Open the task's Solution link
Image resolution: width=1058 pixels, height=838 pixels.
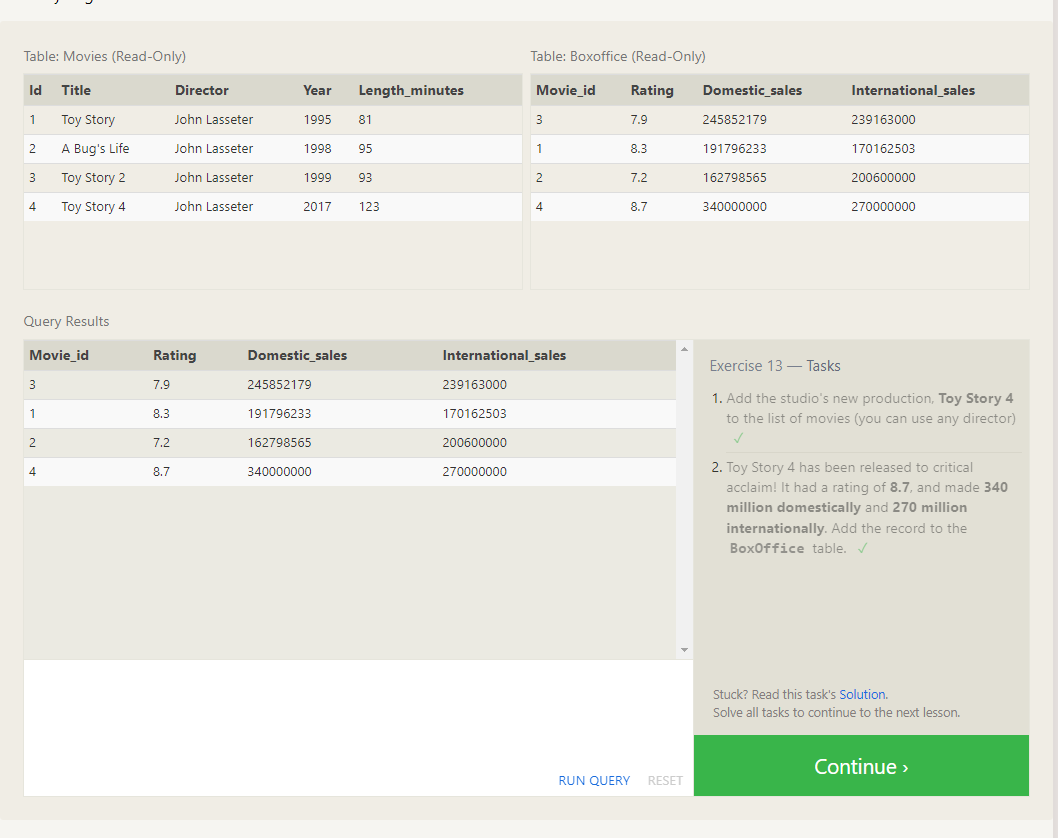[862, 694]
